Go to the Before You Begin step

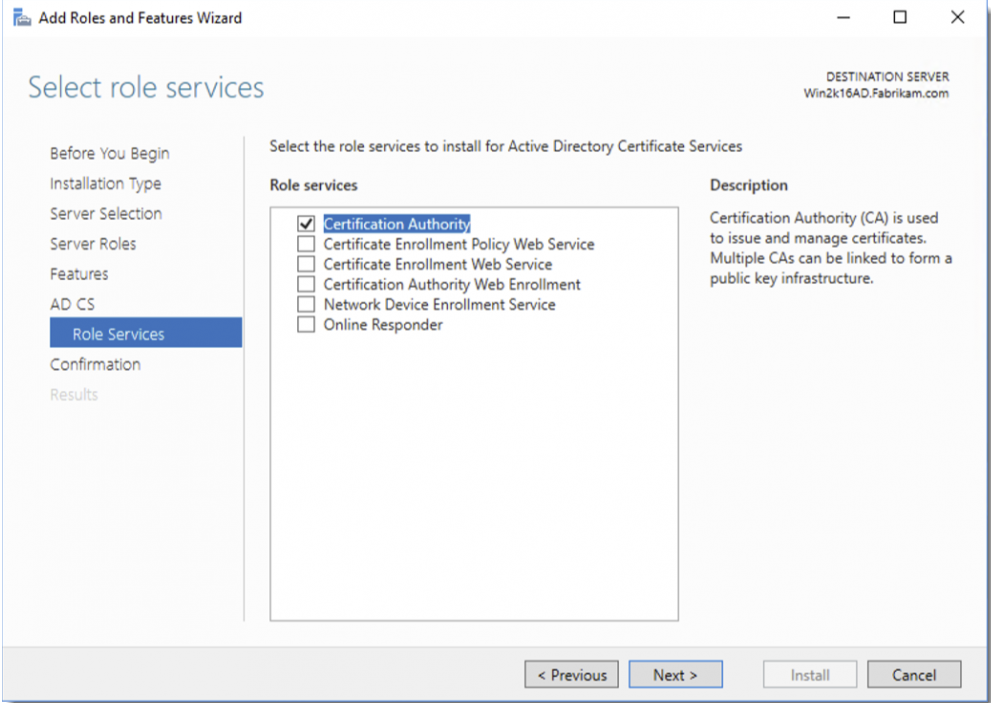tap(109, 154)
